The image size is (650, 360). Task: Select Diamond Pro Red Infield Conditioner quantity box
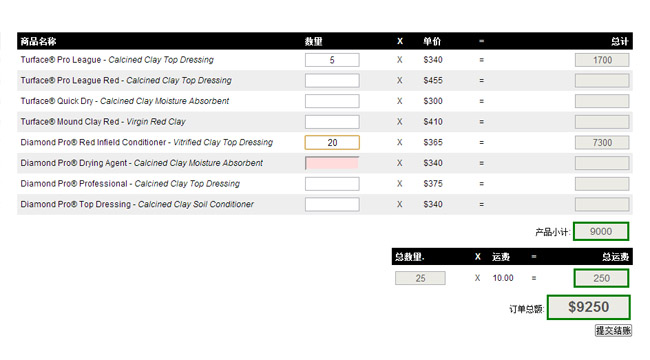click(332, 142)
